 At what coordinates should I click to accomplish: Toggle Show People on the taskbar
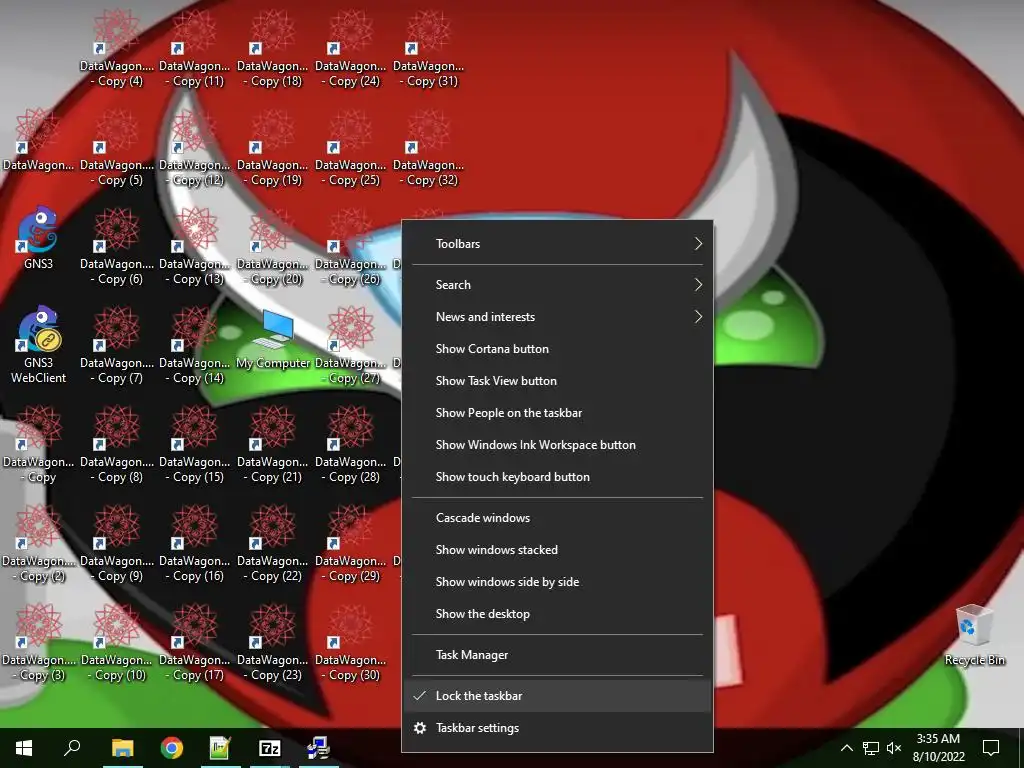[x=557, y=413]
